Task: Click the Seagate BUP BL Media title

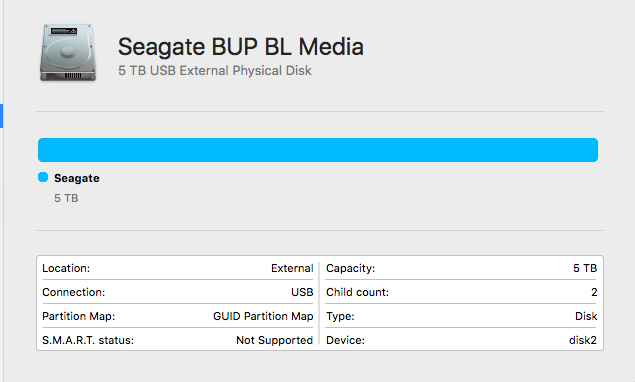Action: pyautogui.click(x=241, y=47)
